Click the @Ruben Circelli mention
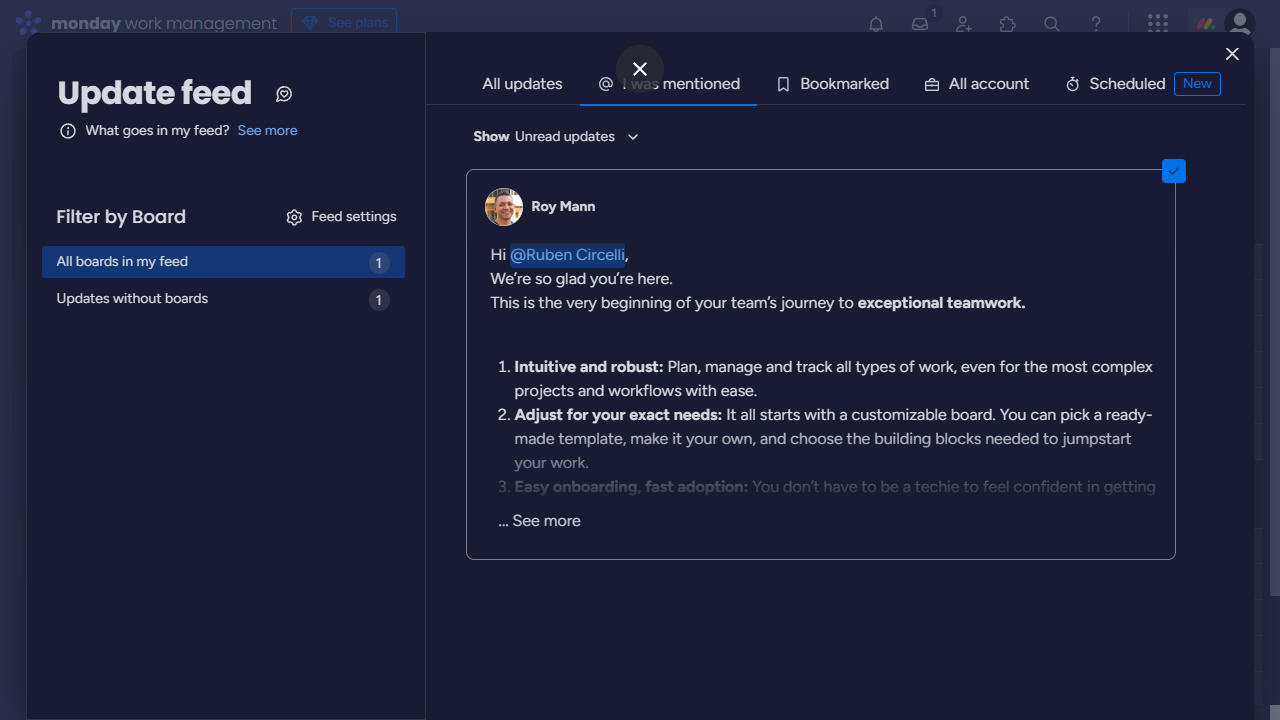1280x720 pixels. (567, 255)
